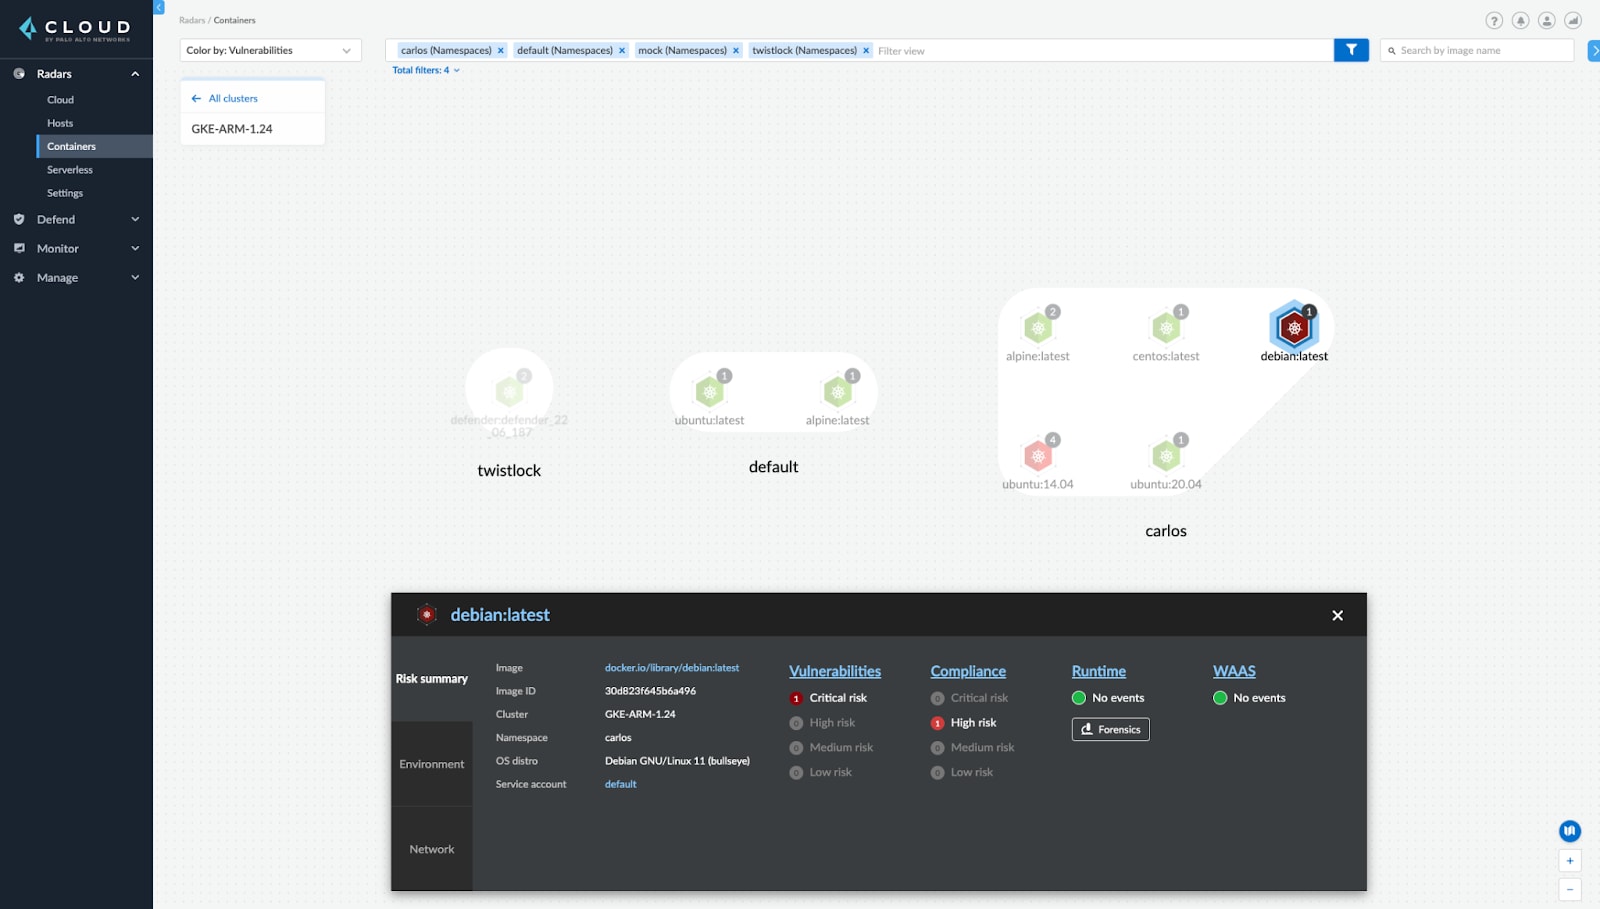Image resolution: width=1600 pixels, height=909 pixels.
Task: Open the Vulnerabilities heading link
Action: tap(835, 671)
